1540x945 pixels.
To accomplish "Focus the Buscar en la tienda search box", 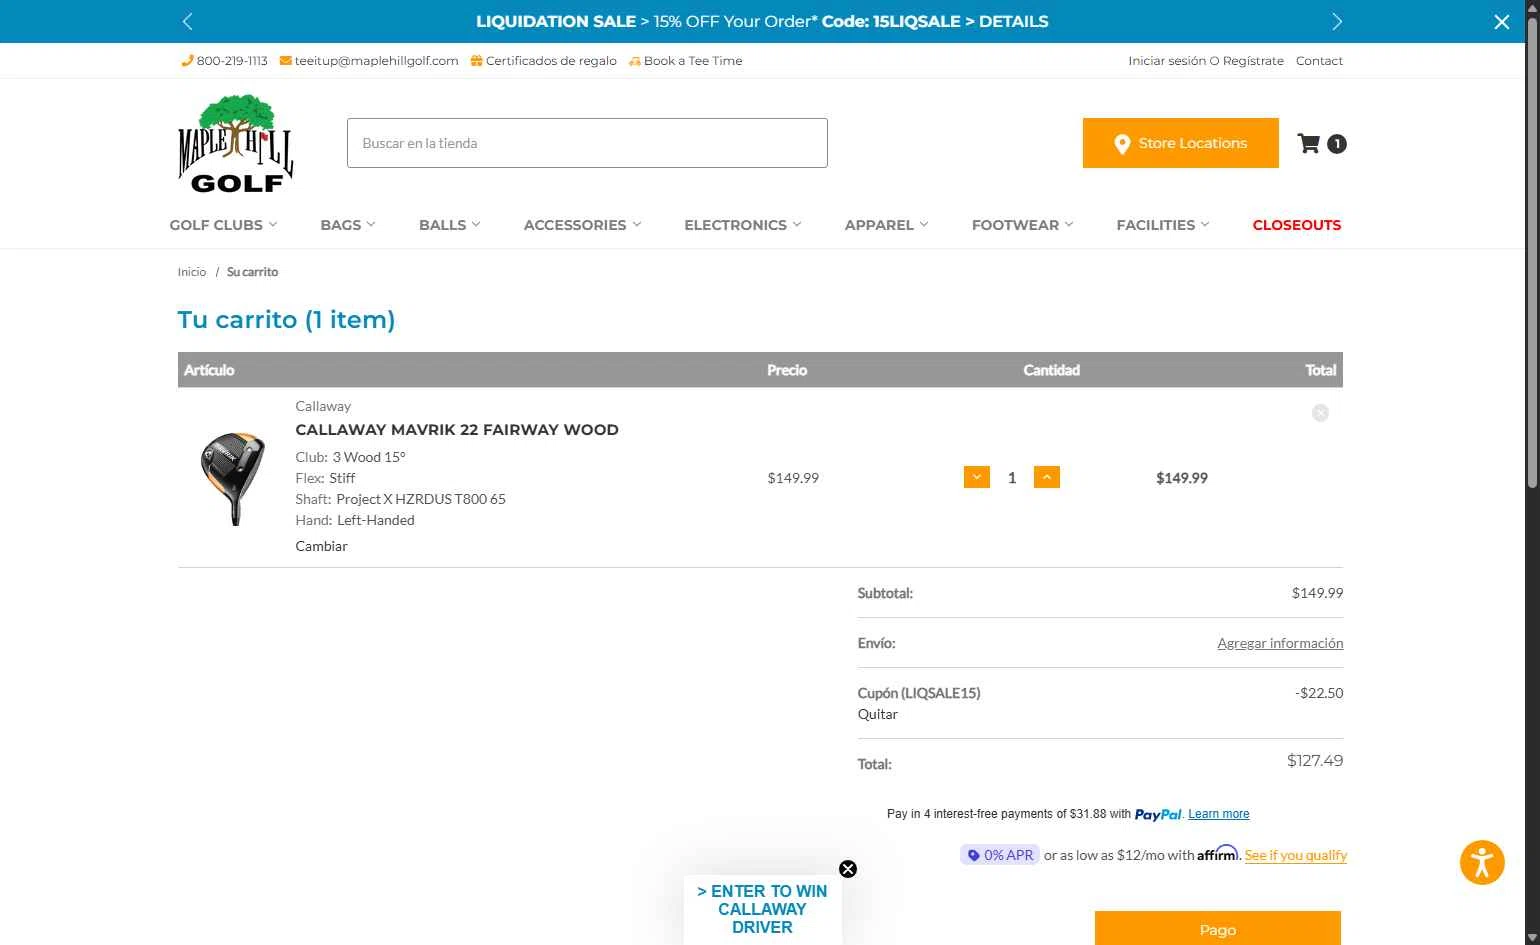I will (587, 143).
